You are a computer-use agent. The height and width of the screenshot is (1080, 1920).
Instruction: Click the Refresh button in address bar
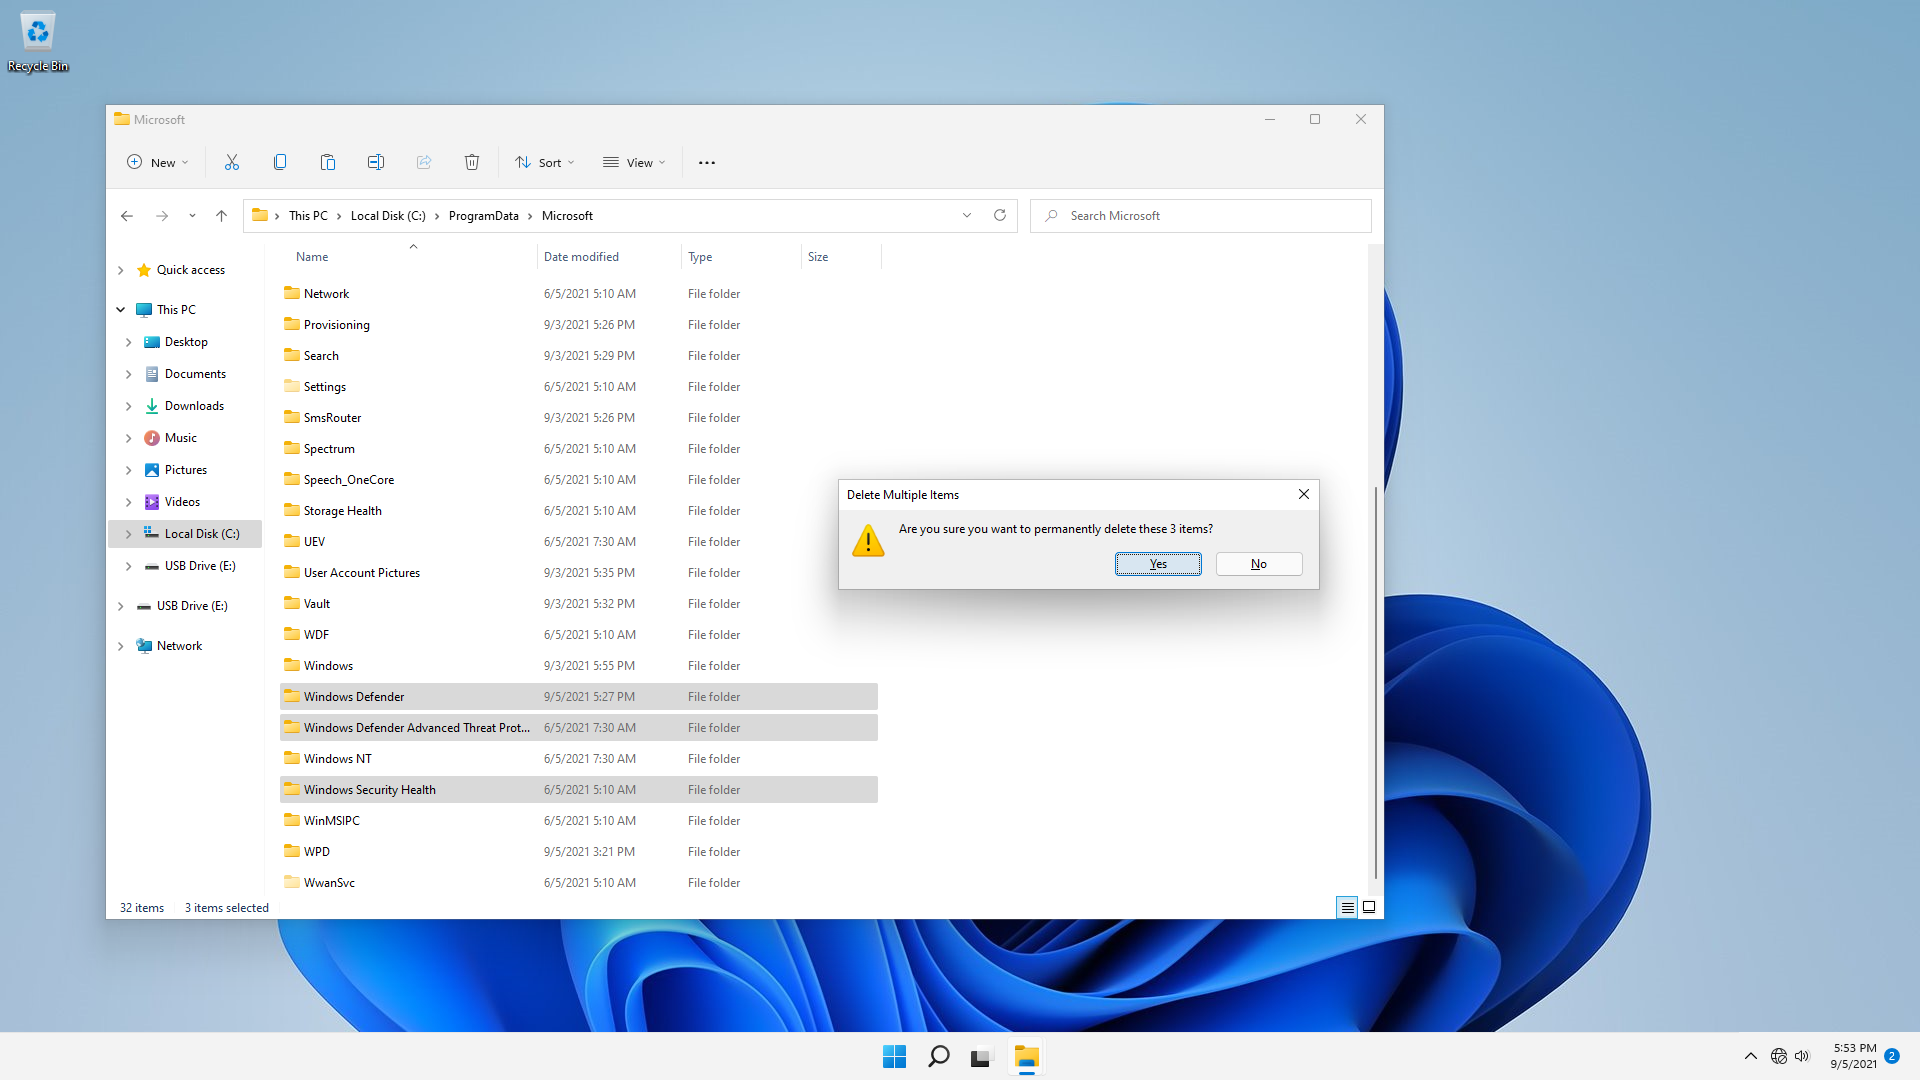[x=1000, y=215]
